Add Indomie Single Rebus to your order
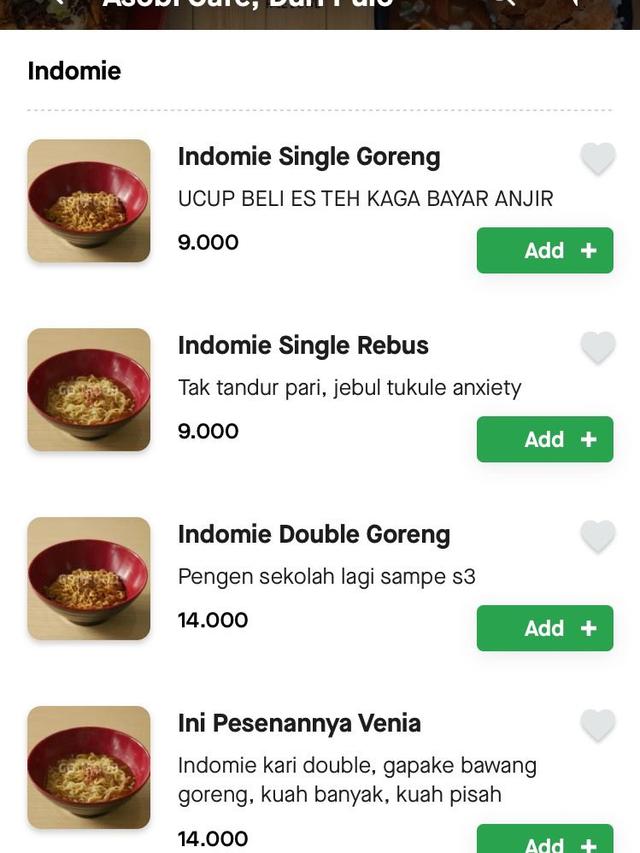This screenshot has height=853, width=640. tap(545, 439)
